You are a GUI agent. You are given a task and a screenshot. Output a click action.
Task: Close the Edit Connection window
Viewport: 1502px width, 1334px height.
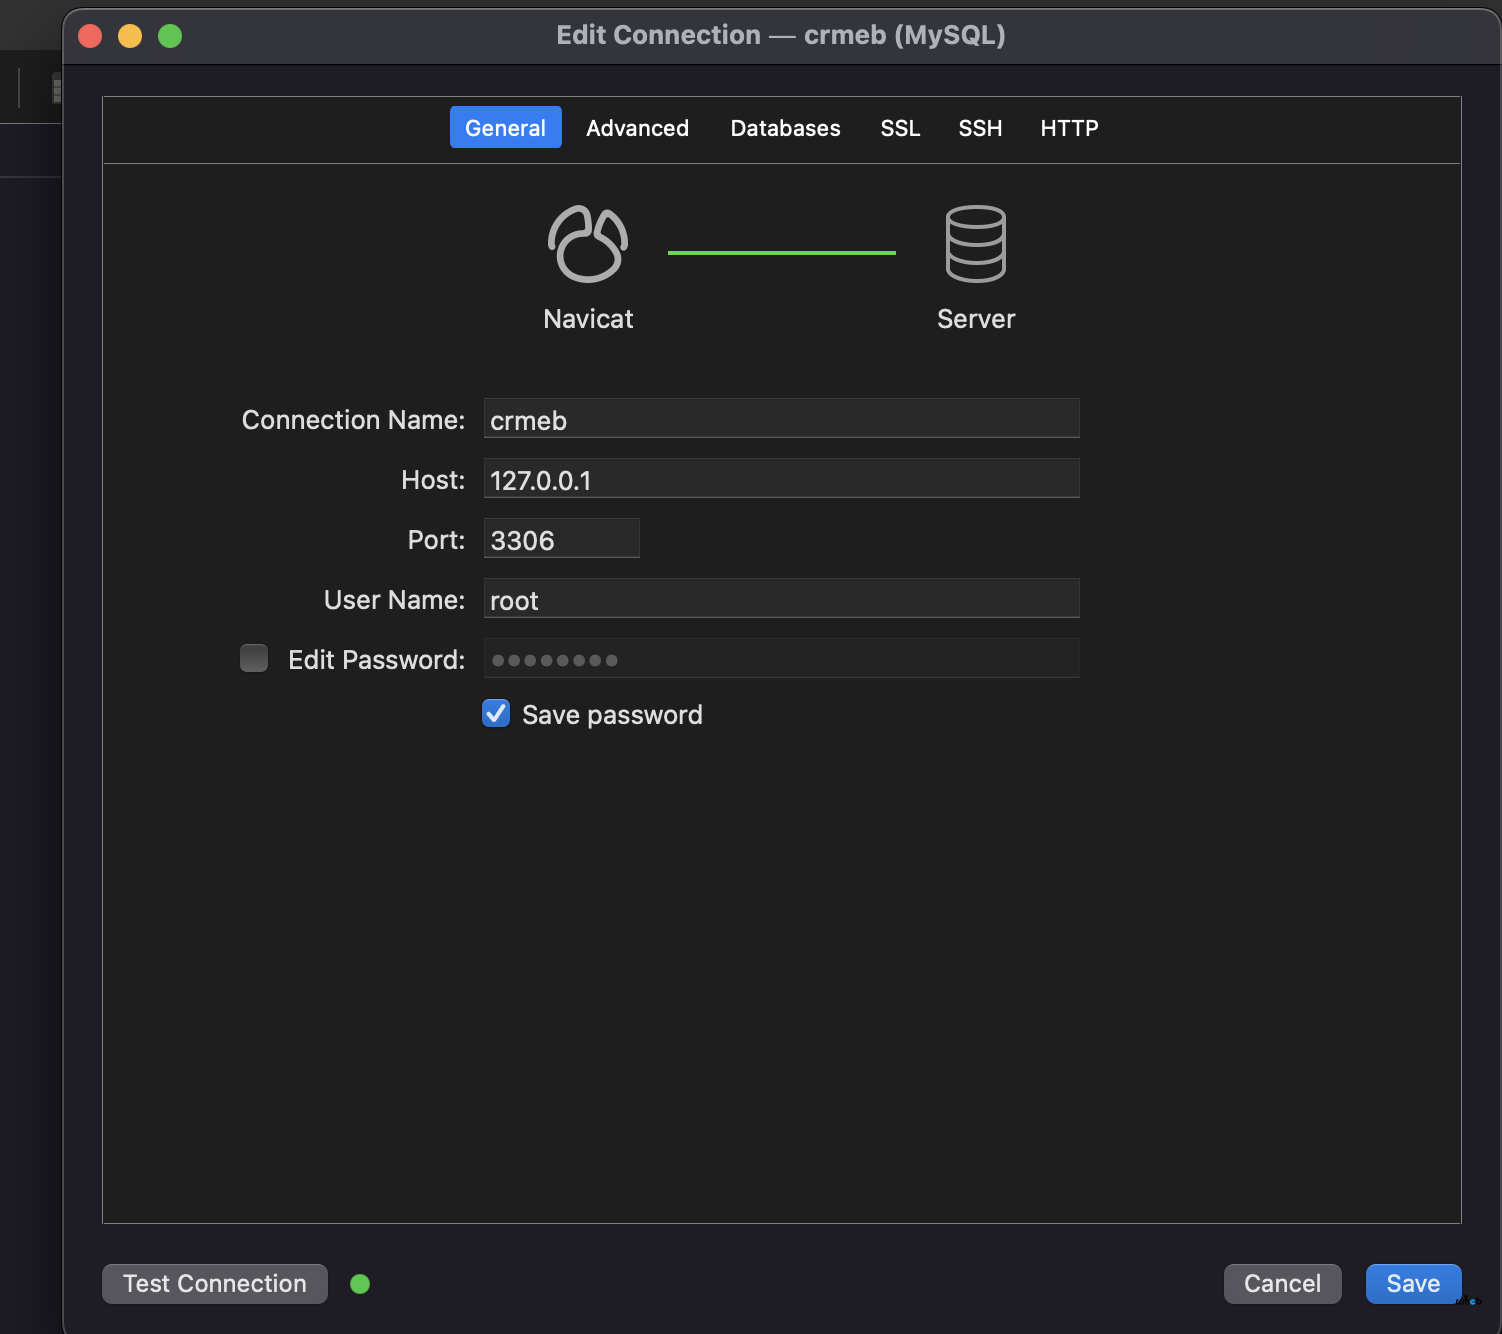(x=90, y=36)
